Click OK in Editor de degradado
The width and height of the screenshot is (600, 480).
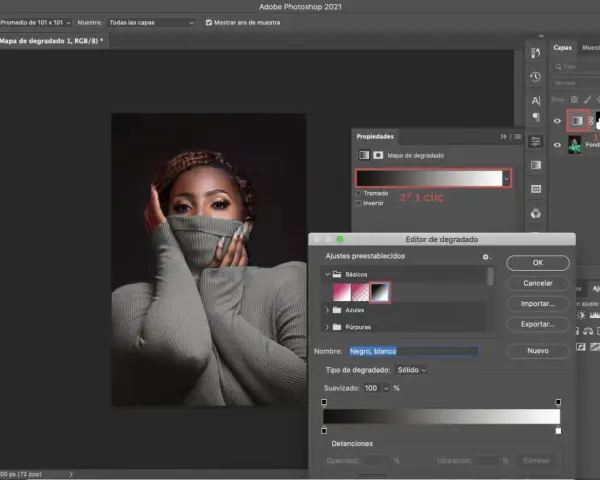coord(538,263)
